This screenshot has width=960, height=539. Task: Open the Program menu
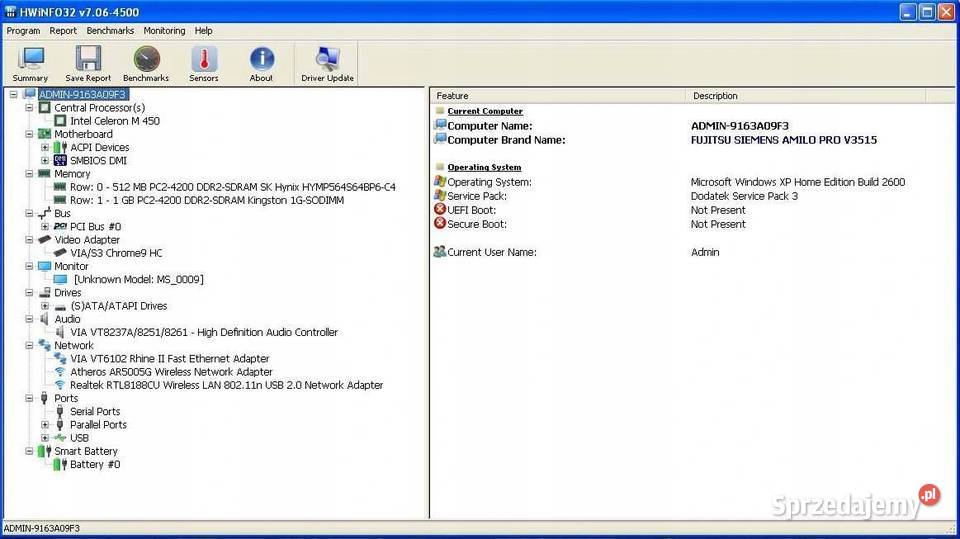(23, 31)
